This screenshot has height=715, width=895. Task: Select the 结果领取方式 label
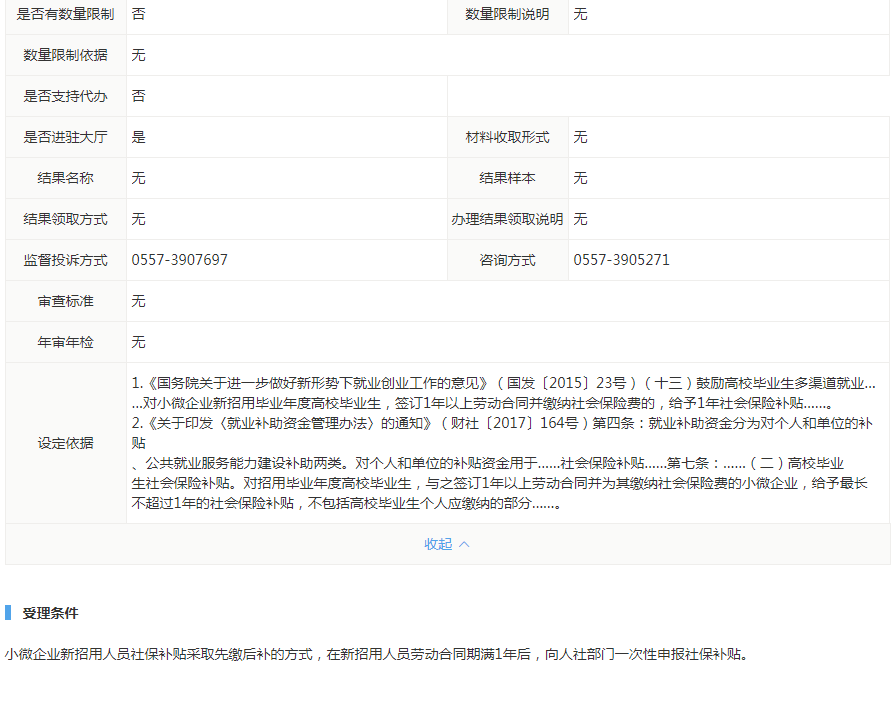66,219
